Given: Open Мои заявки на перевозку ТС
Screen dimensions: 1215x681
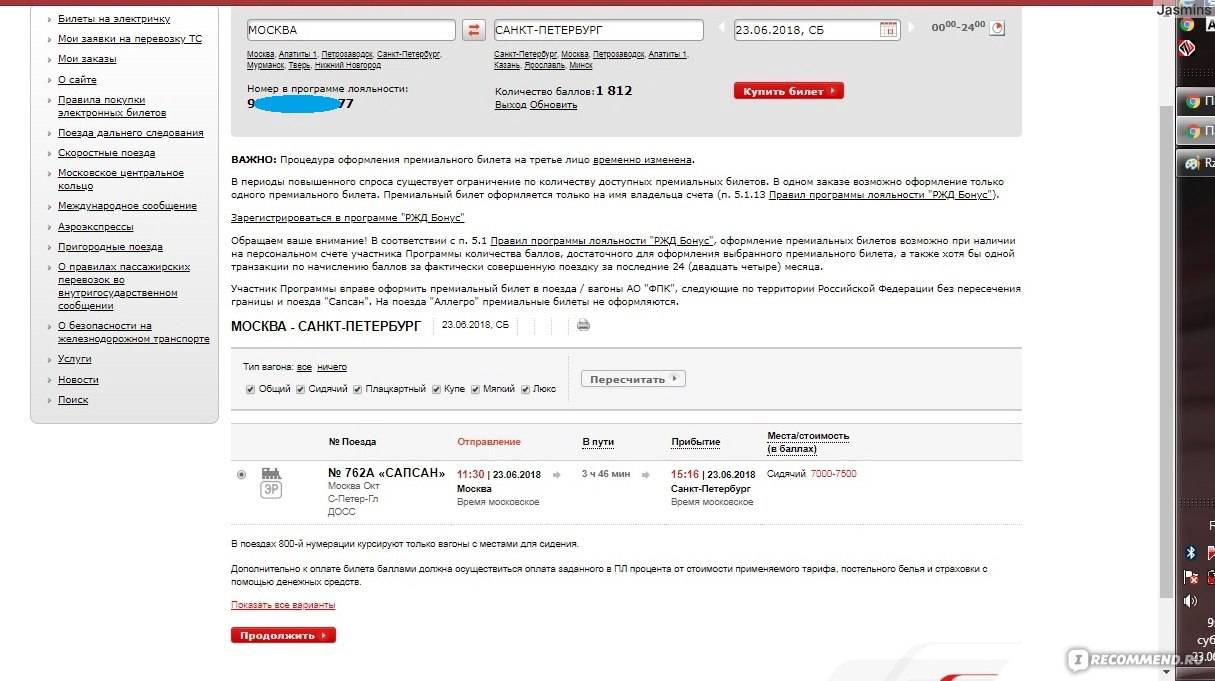Looking at the screenshot, I should click(x=130, y=39).
